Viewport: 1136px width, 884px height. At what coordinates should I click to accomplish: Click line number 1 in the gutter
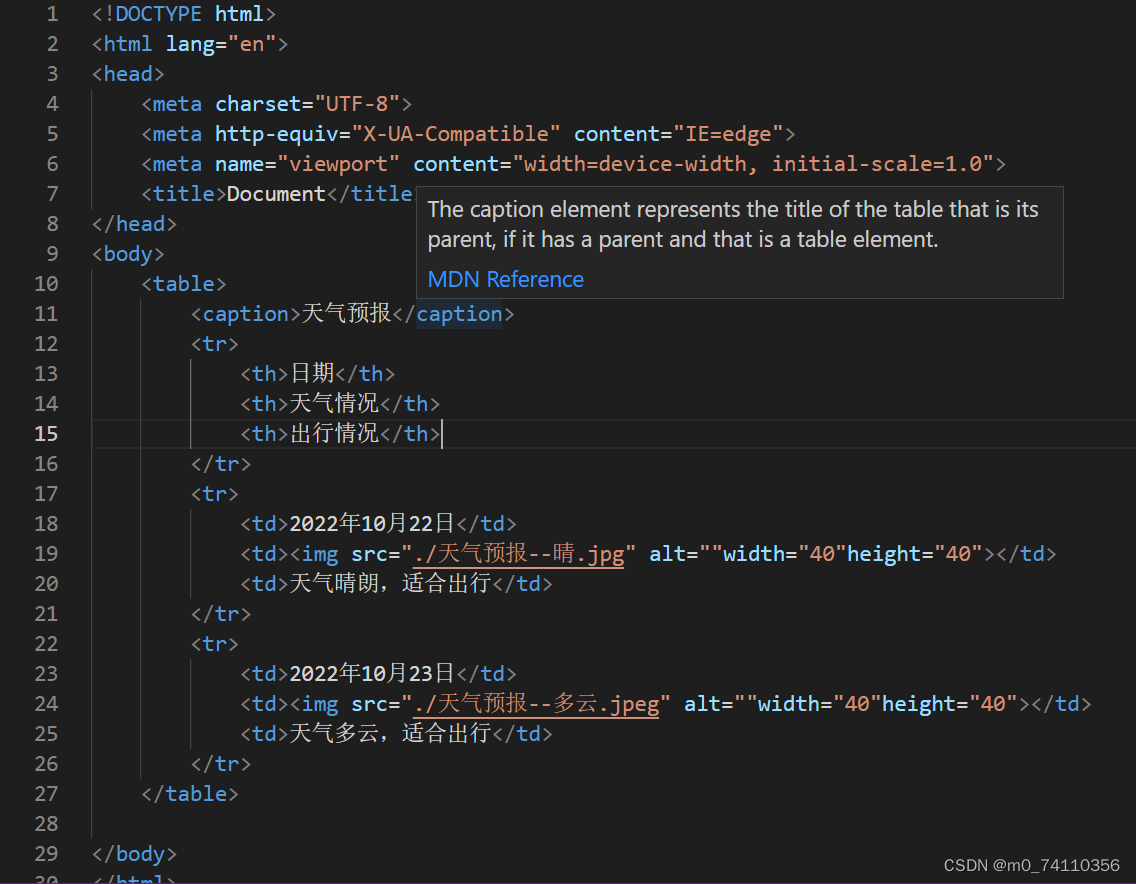coord(52,14)
